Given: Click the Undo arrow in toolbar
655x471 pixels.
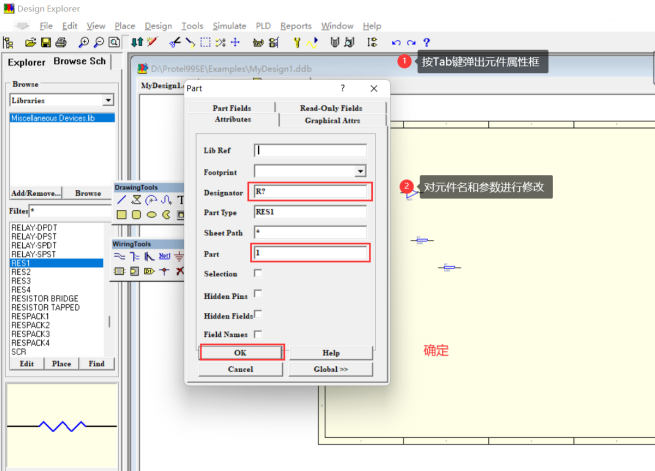Looking at the screenshot, I should pyautogui.click(x=396, y=43).
